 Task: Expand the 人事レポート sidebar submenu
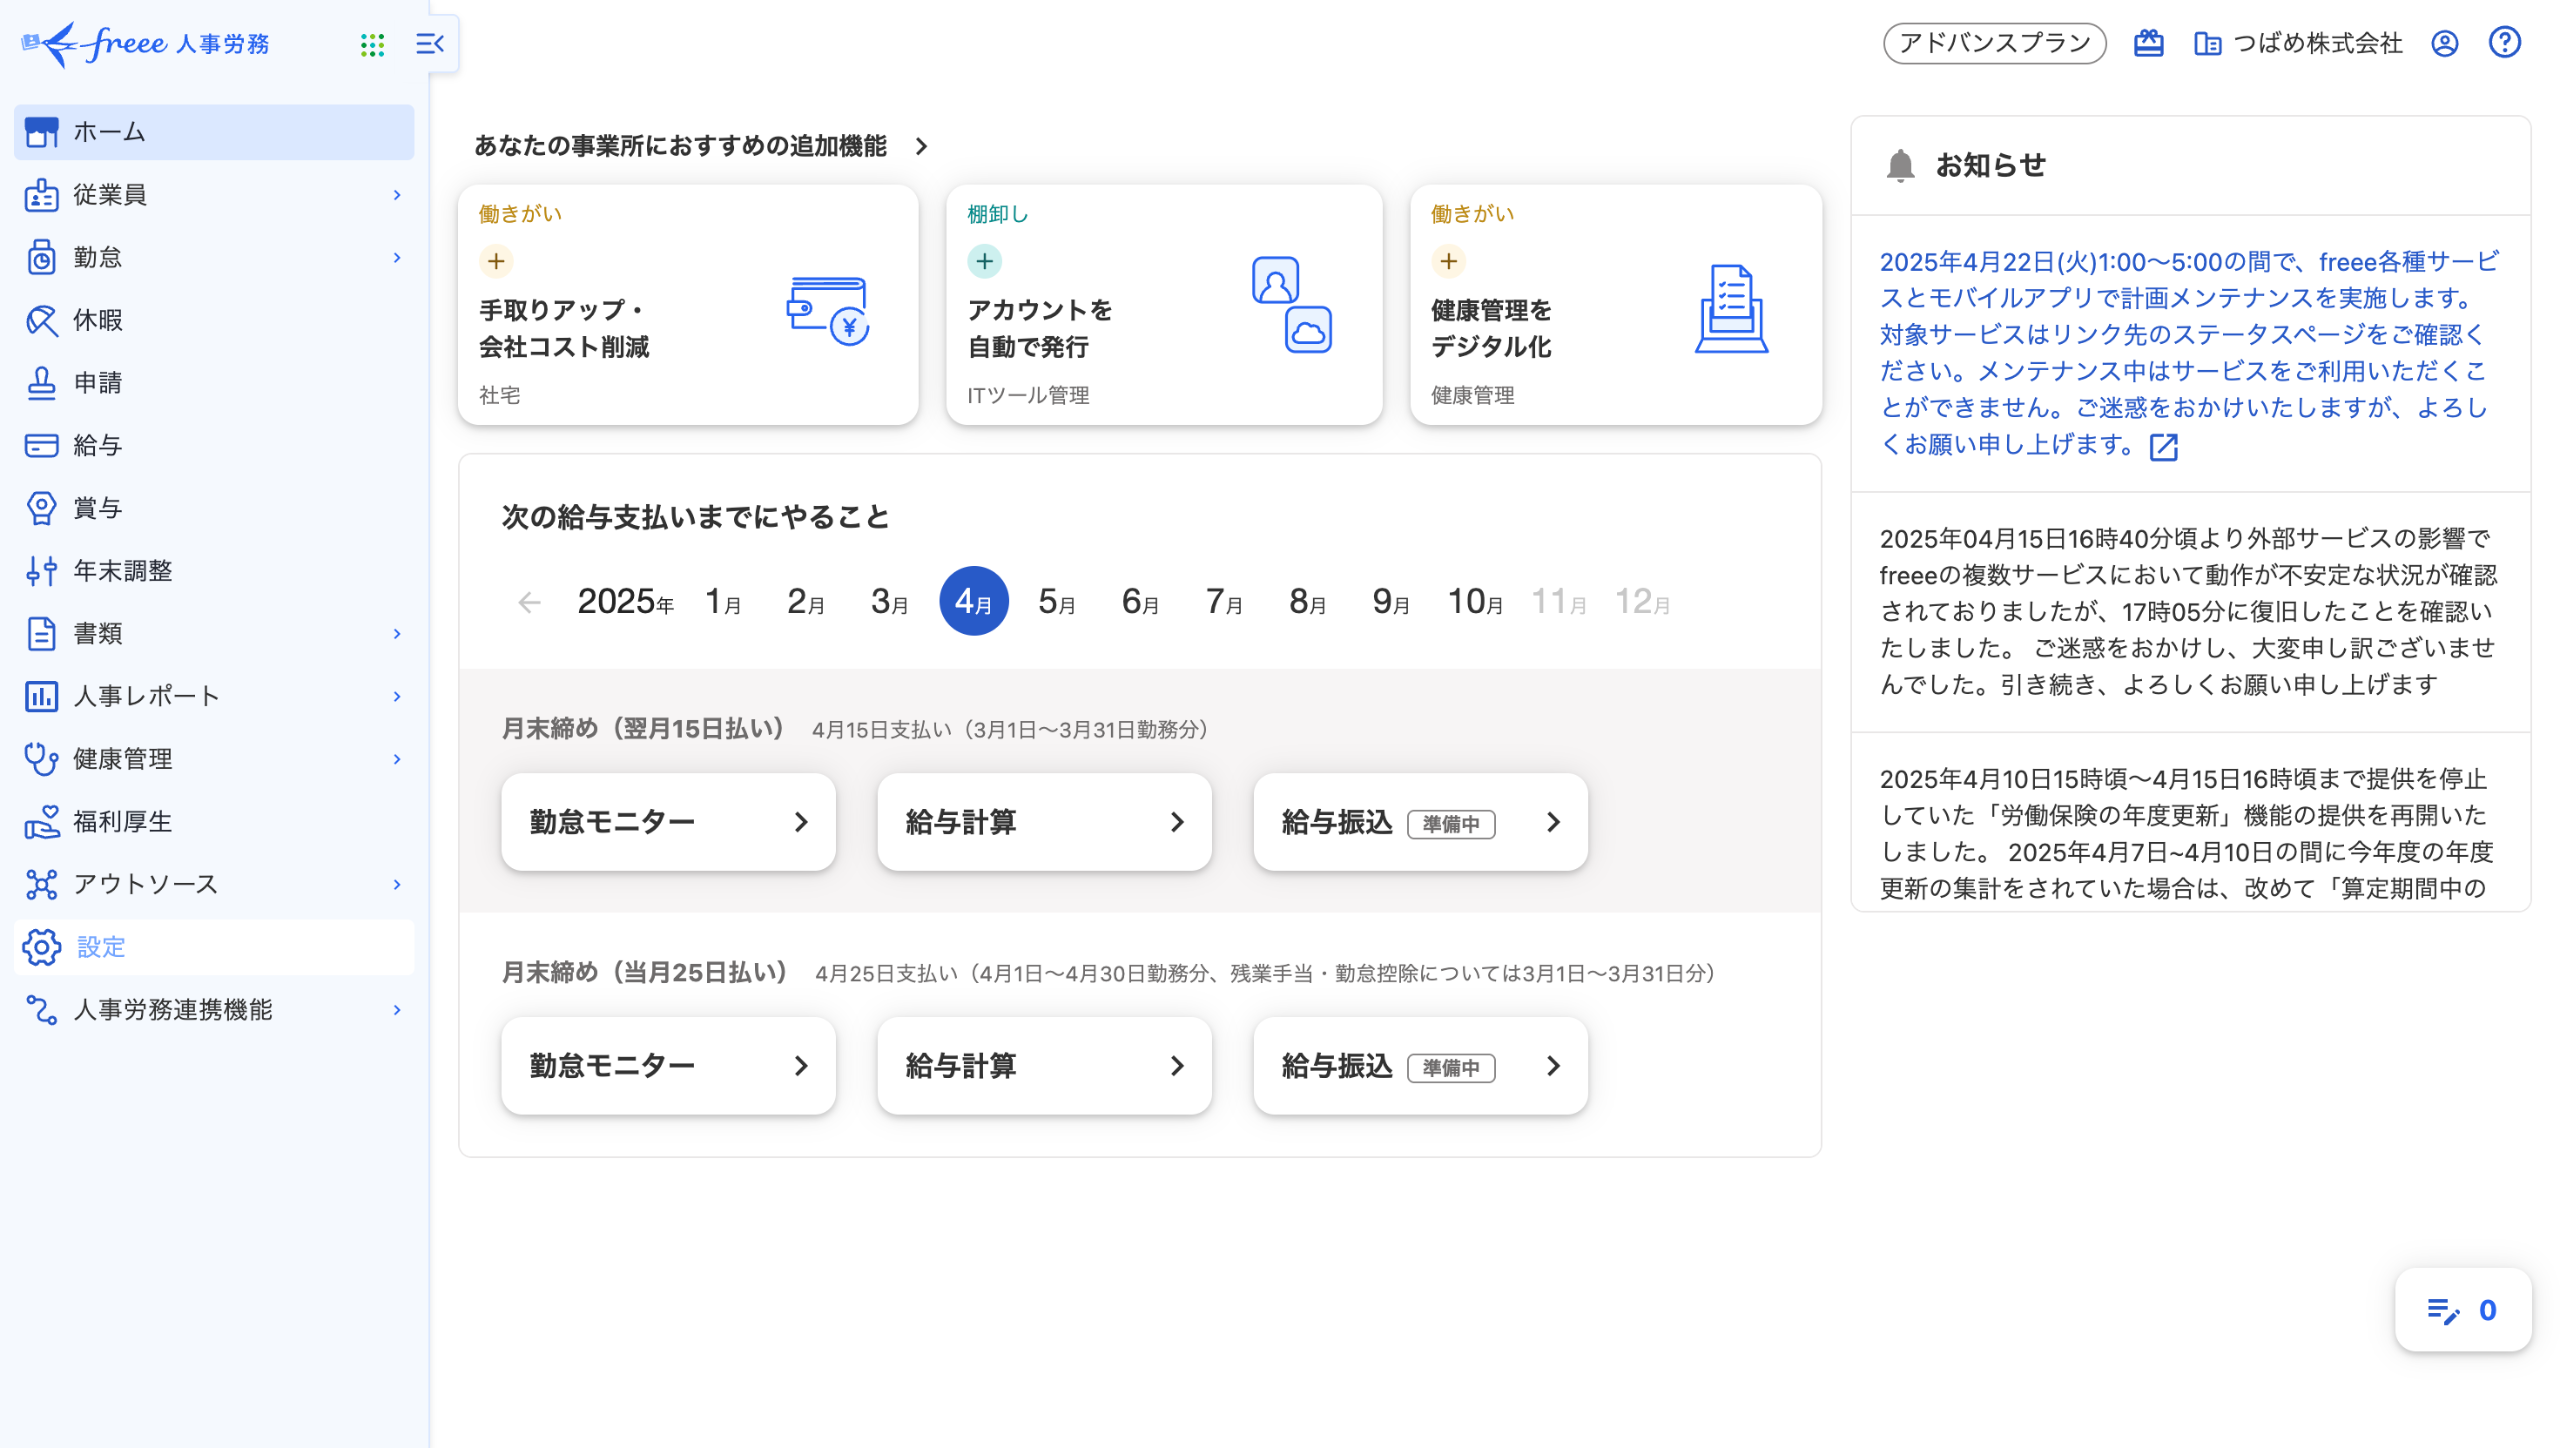tap(397, 696)
